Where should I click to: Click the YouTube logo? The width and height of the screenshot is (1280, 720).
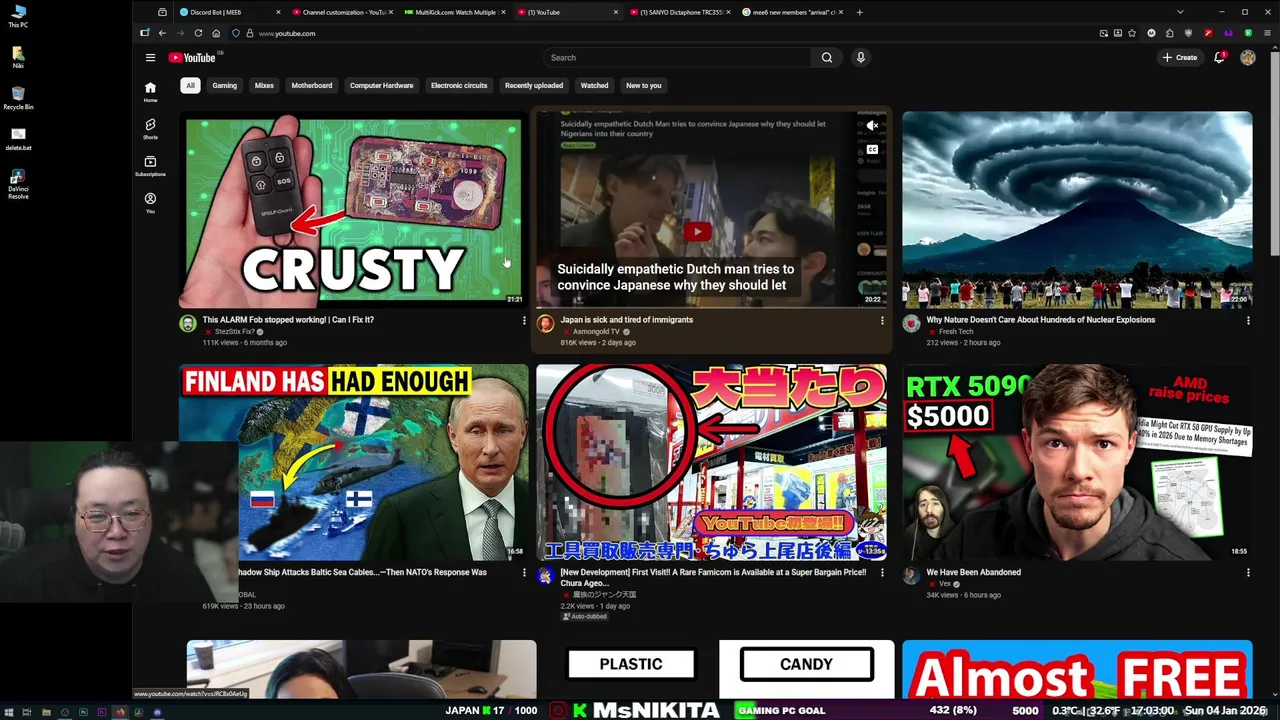click(x=192, y=58)
